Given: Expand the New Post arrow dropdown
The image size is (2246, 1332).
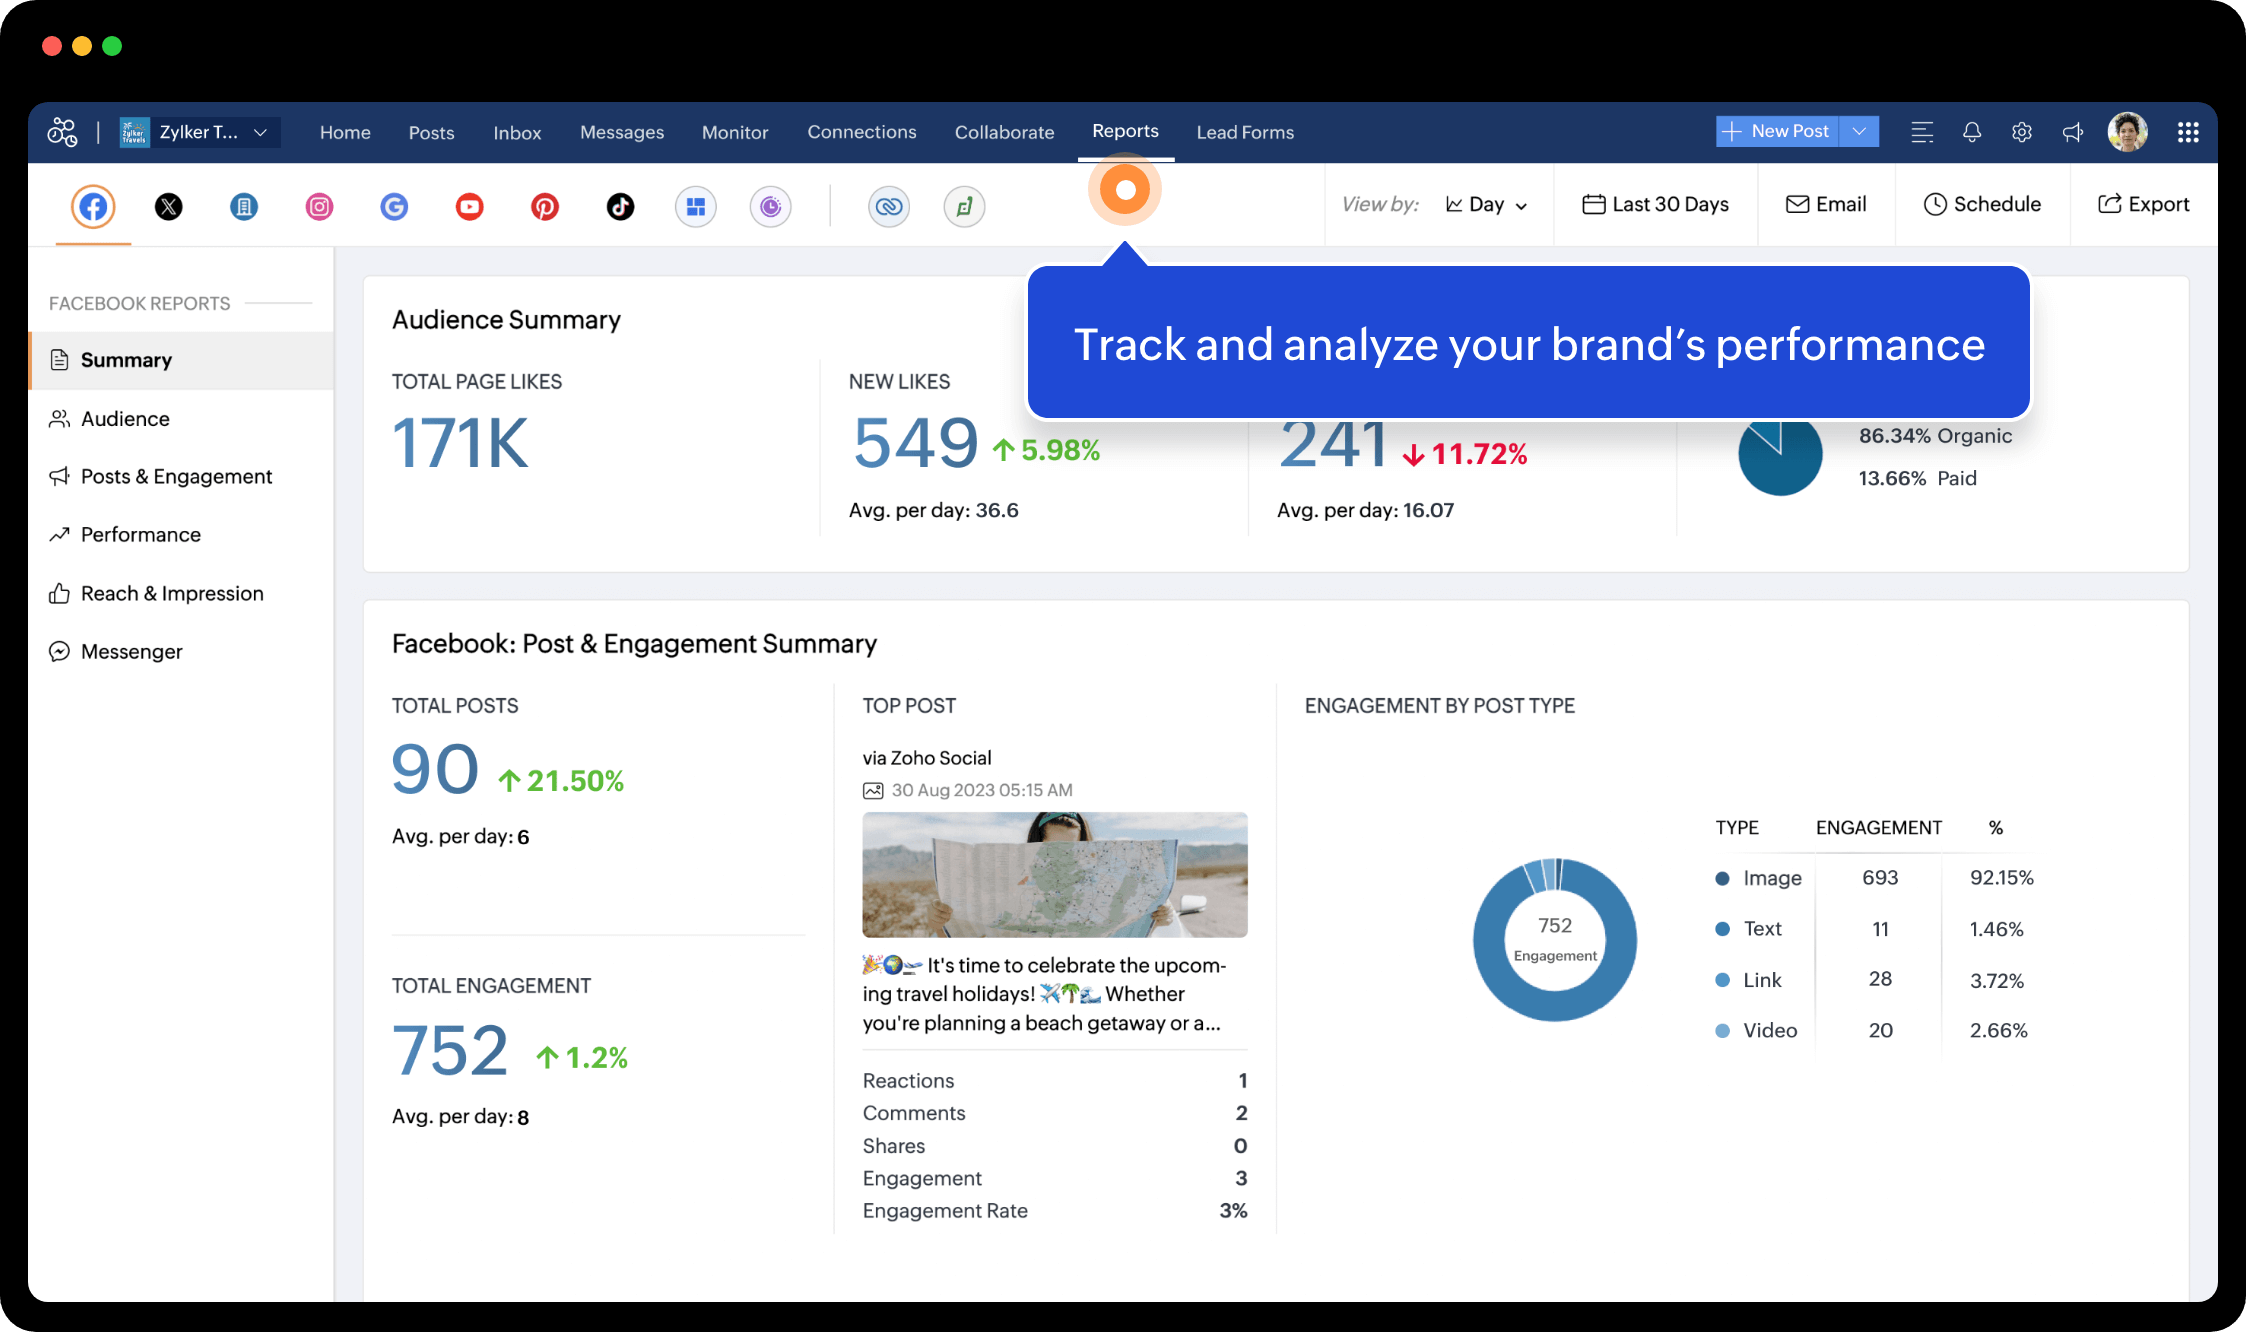Looking at the screenshot, I should 1859,132.
